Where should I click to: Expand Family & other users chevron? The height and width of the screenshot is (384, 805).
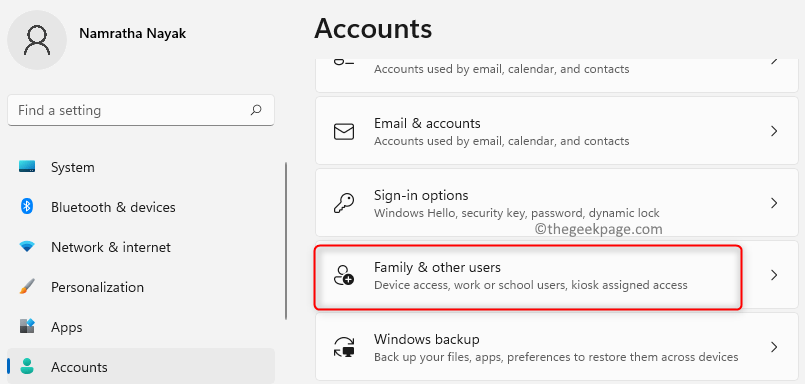click(774, 275)
